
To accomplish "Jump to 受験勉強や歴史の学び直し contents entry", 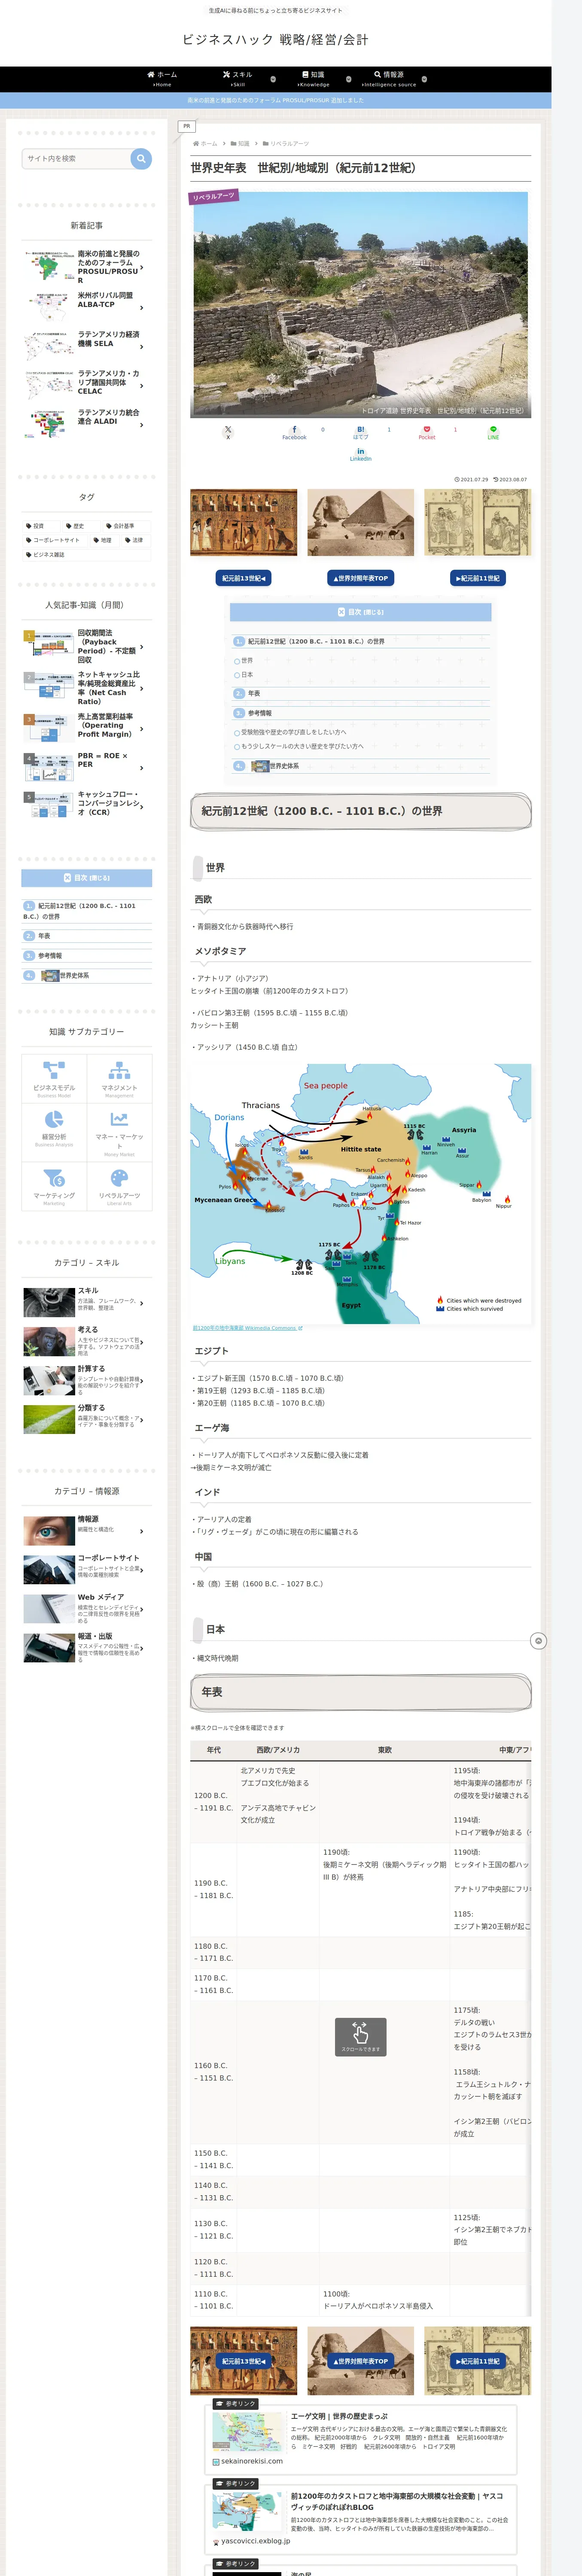I will point(294,732).
